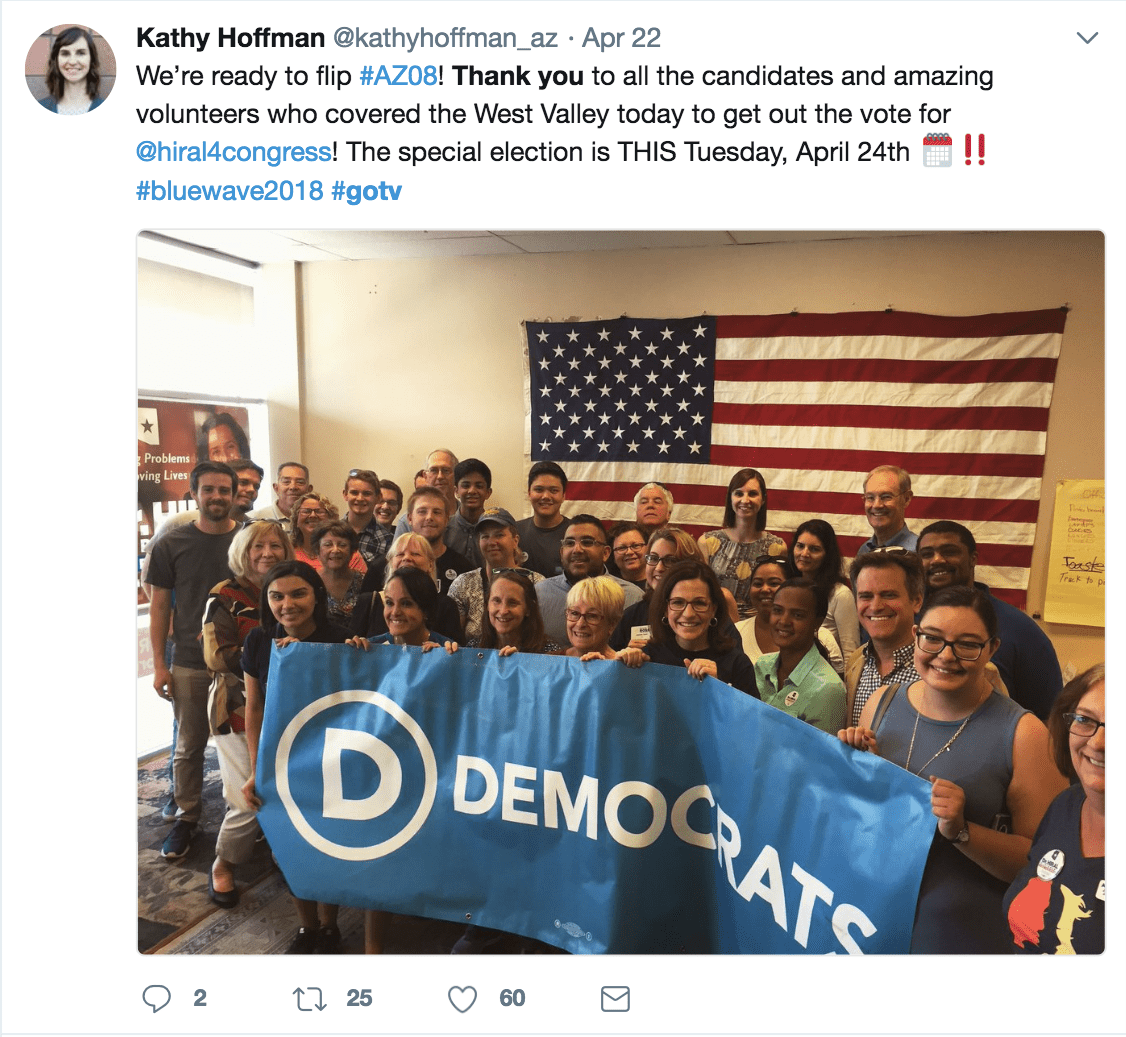Open the @kathyhoffman_az handle link

coord(445,37)
